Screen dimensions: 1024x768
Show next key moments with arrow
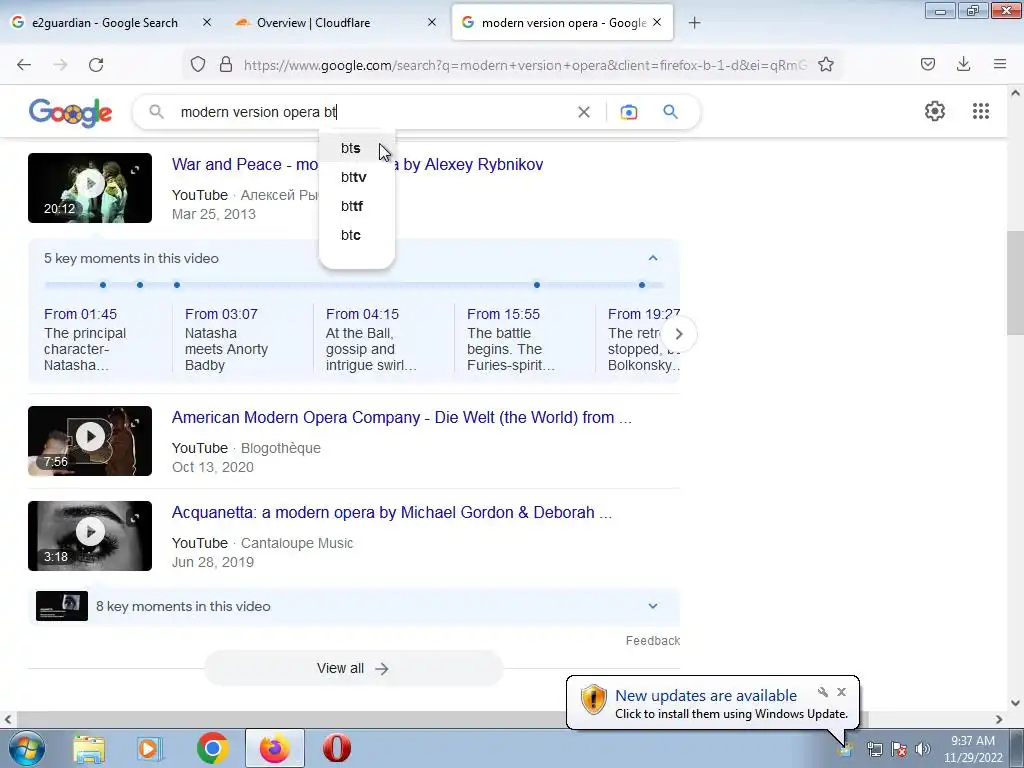point(679,334)
